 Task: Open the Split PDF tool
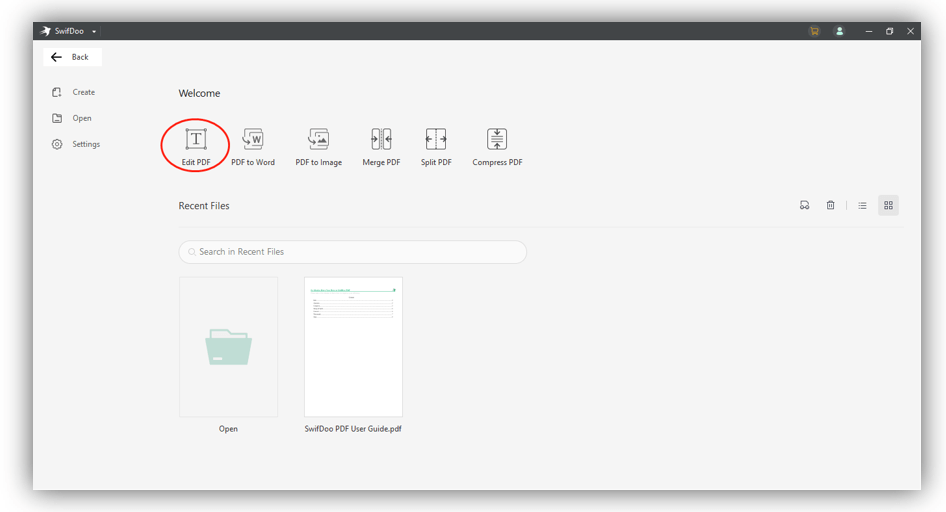point(436,140)
